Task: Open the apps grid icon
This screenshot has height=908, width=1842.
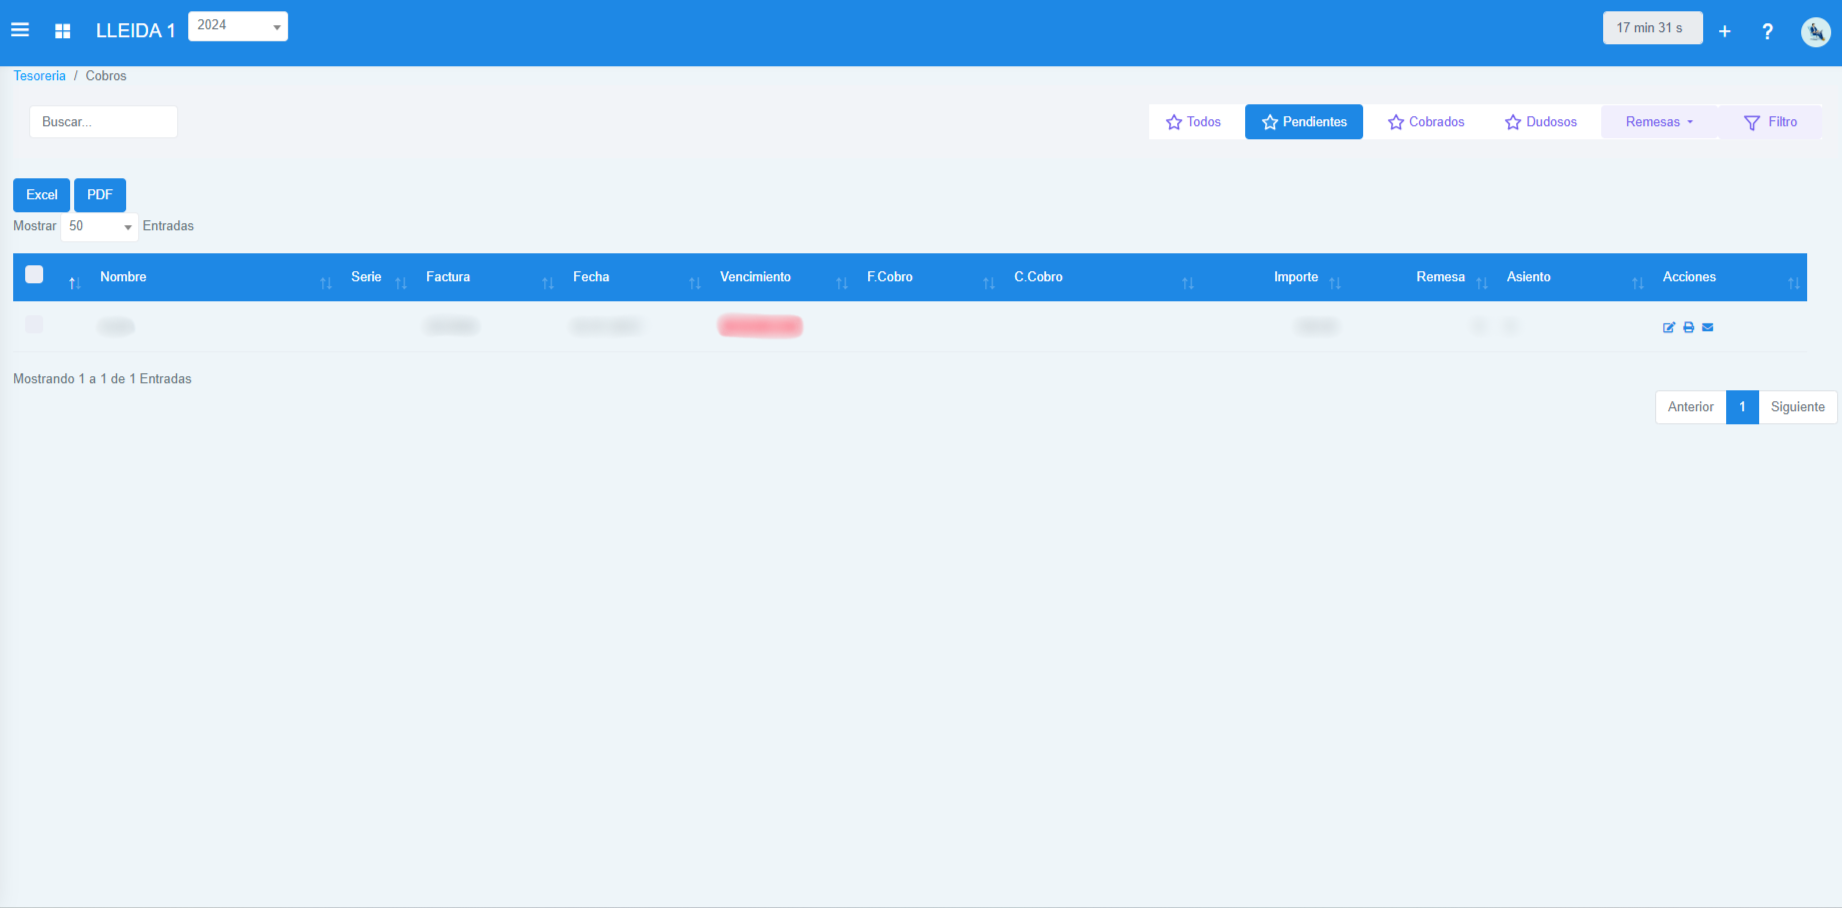Action: pyautogui.click(x=62, y=31)
